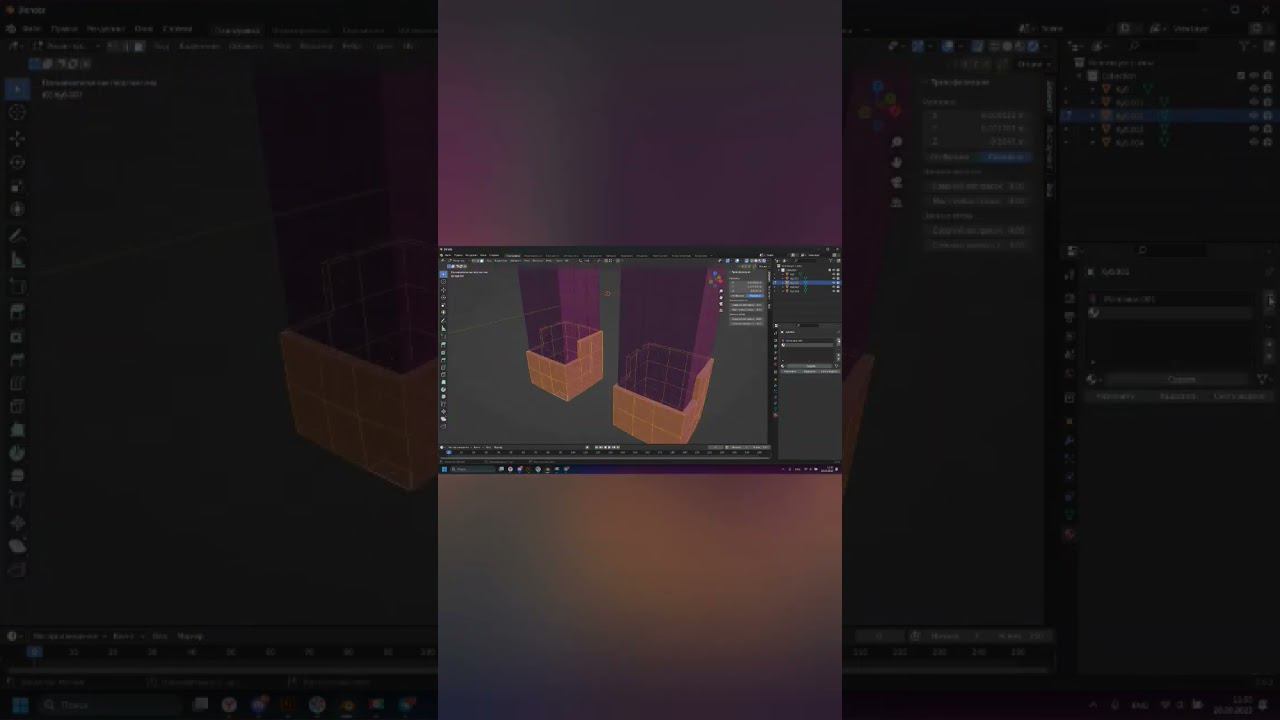This screenshot has width=1280, height=720.
Task: Select the Smooth tool in the sharp Blender window
Action: 444,397
